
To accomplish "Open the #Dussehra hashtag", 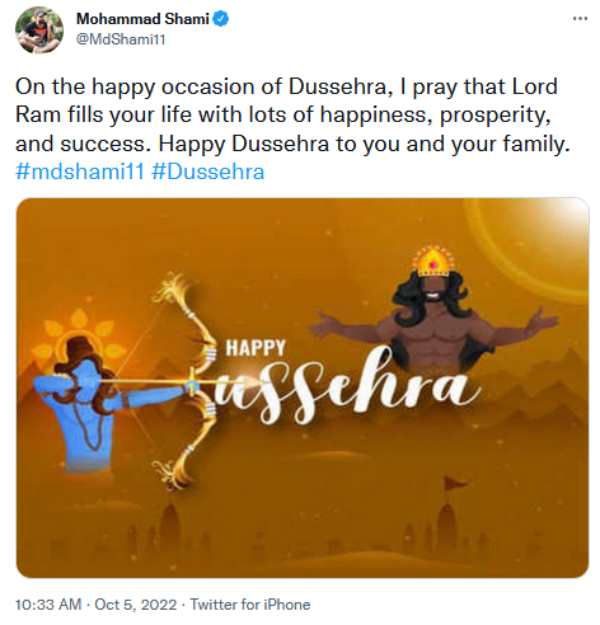I will [208, 172].
